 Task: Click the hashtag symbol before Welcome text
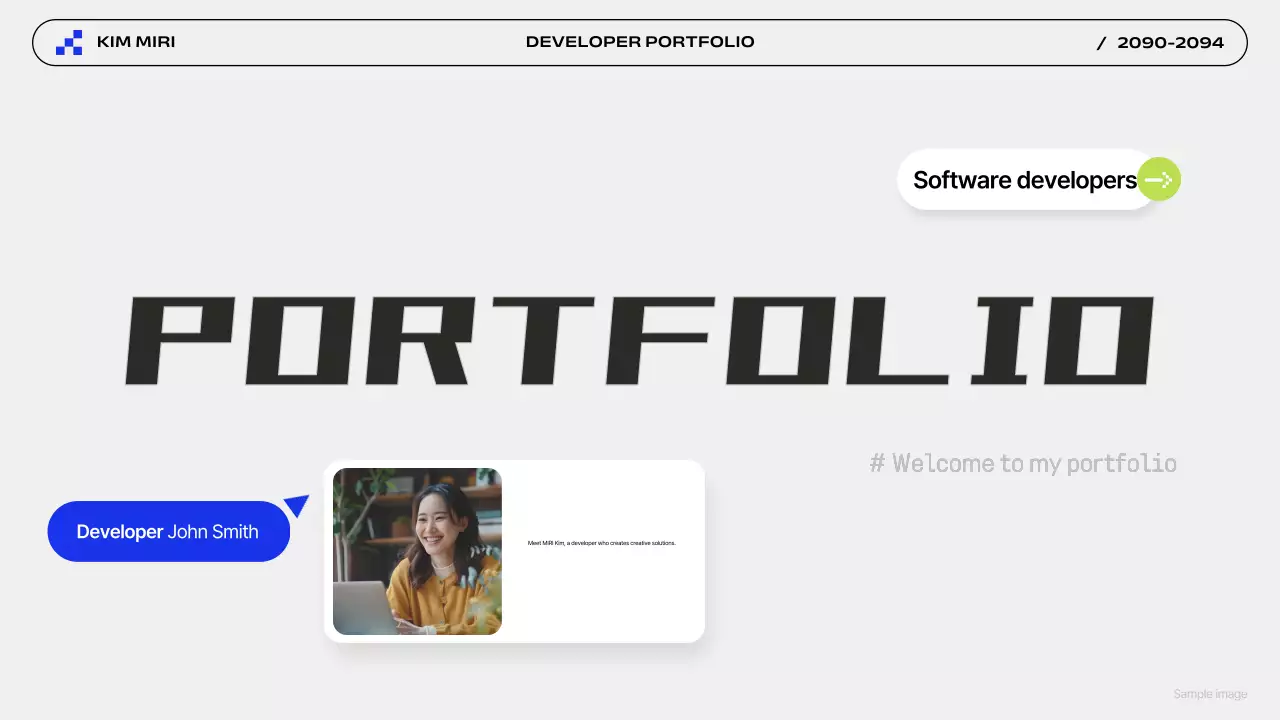pyautogui.click(x=877, y=463)
